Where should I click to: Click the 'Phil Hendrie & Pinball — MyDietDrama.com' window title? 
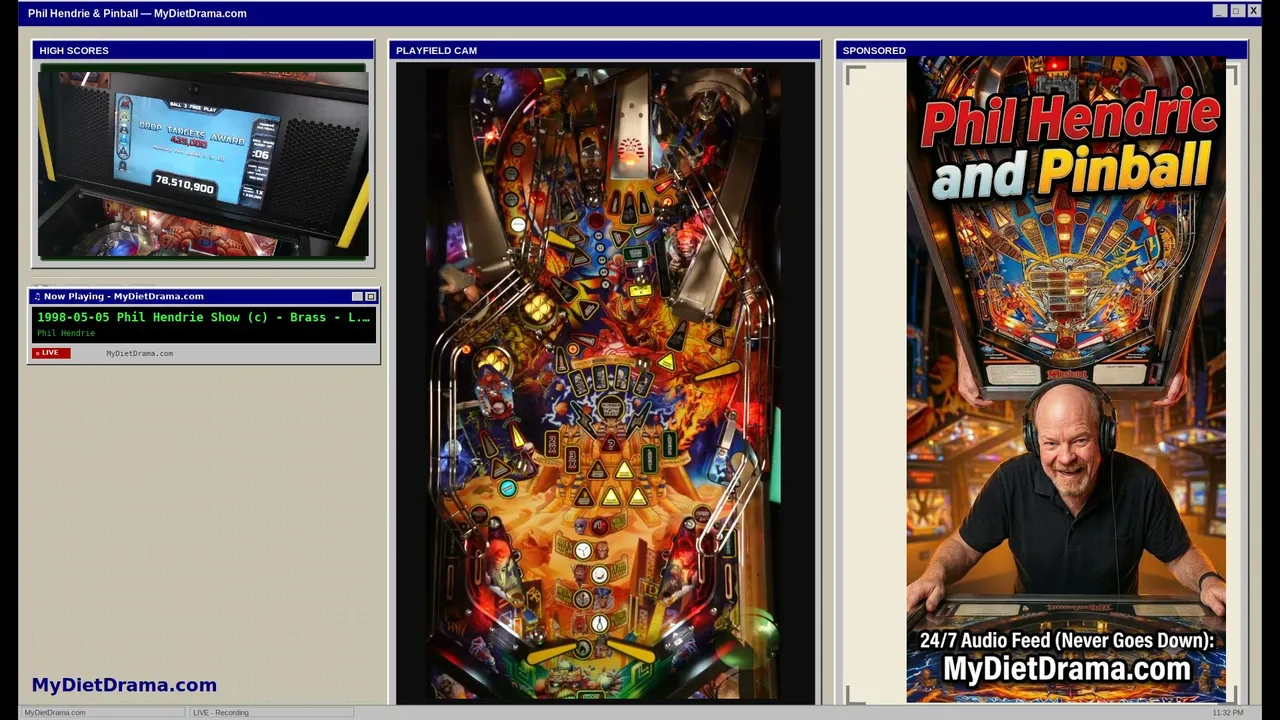137,13
